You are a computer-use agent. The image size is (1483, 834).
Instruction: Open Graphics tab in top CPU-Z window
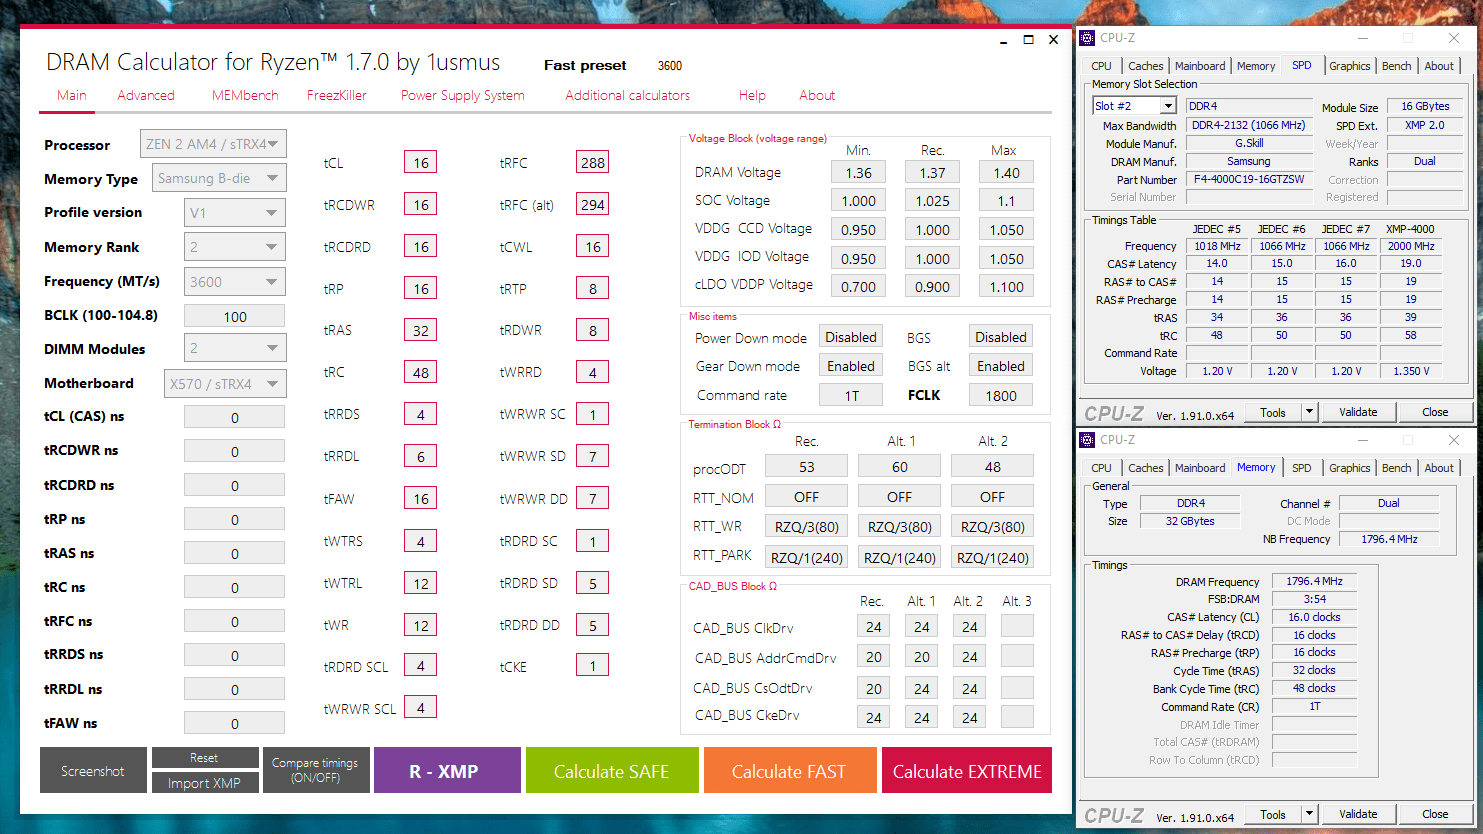coord(1350,66)
